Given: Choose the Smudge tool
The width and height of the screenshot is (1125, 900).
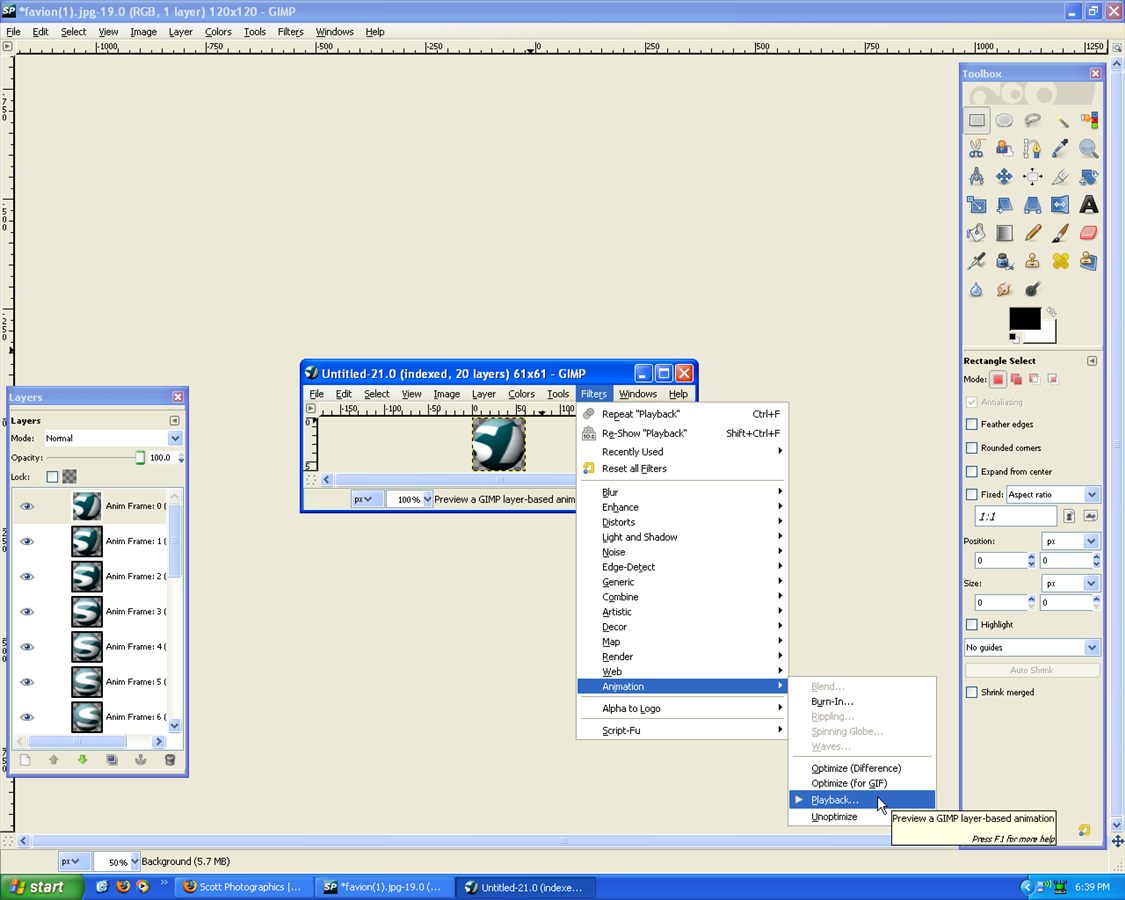Looking at the screenshot, I should (x=1004, y=289).
